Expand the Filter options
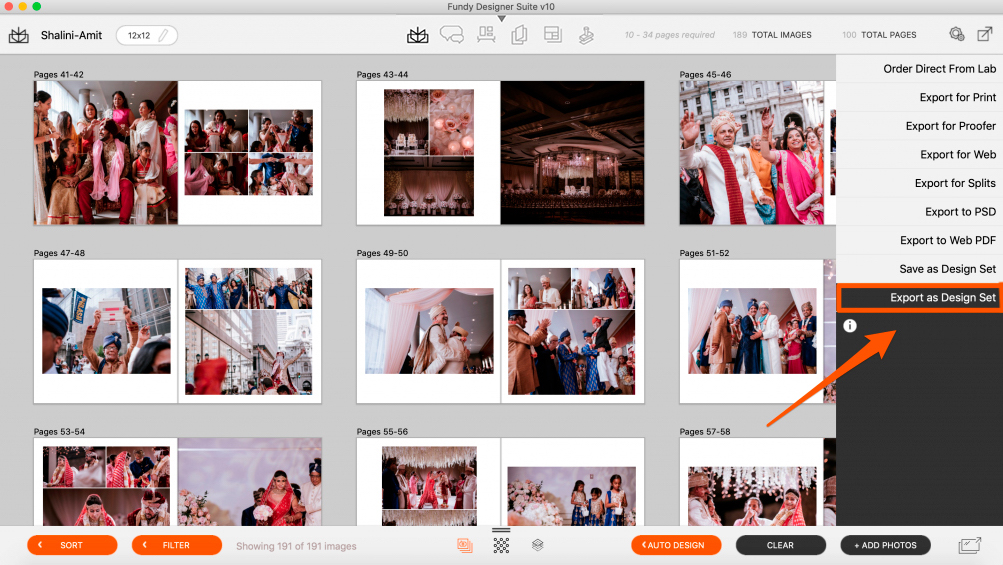The height and width of the screenshot is (565, 1003). point(176,545)
